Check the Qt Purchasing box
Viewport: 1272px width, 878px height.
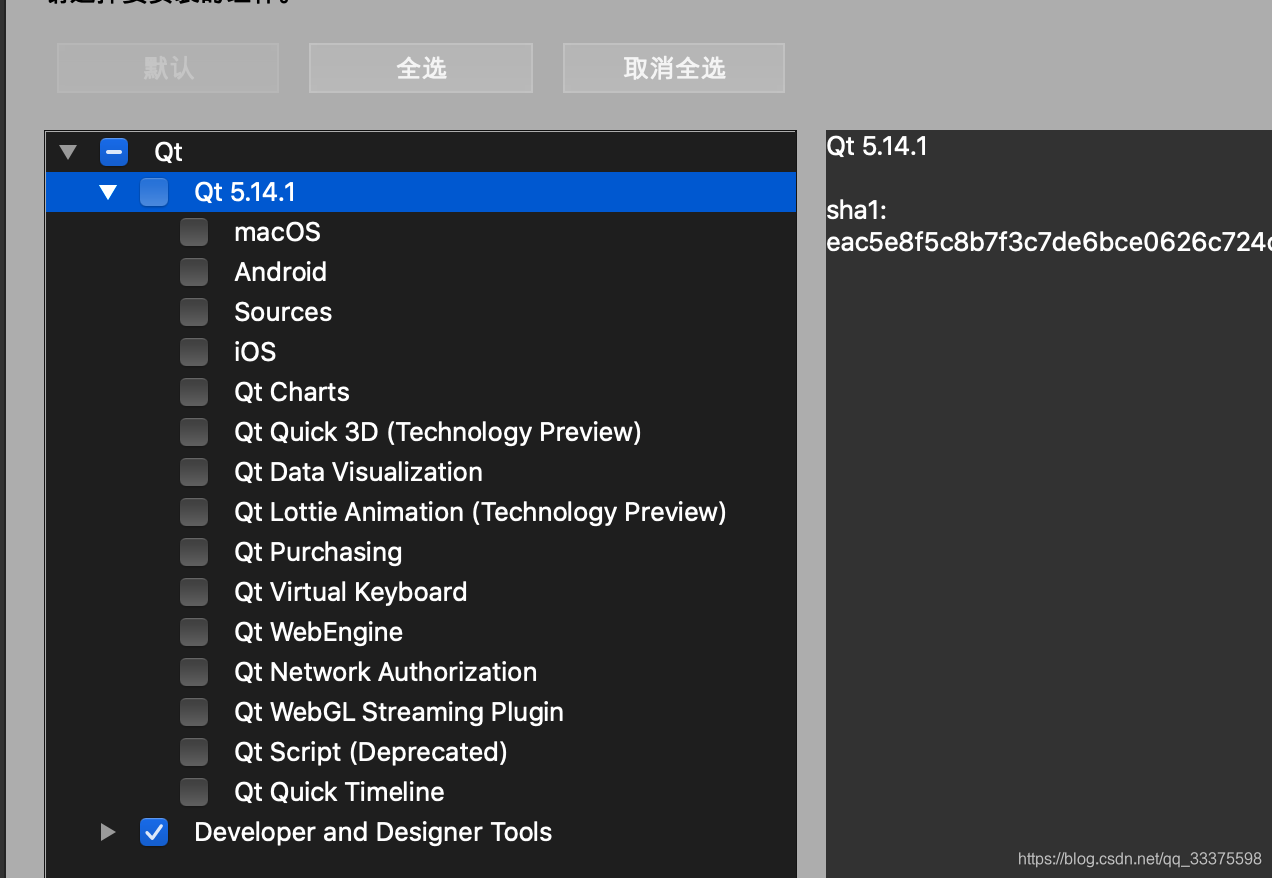[x=194, y=552]
